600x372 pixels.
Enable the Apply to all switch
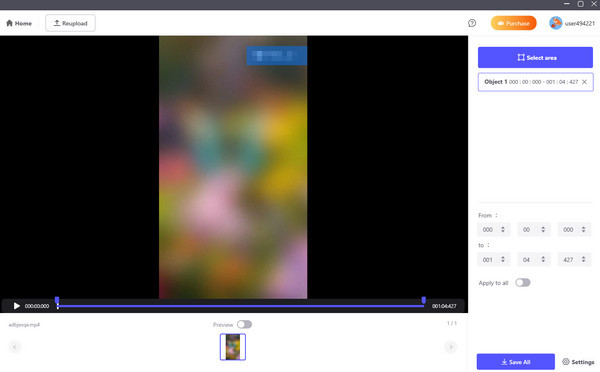tap(523, 283)
